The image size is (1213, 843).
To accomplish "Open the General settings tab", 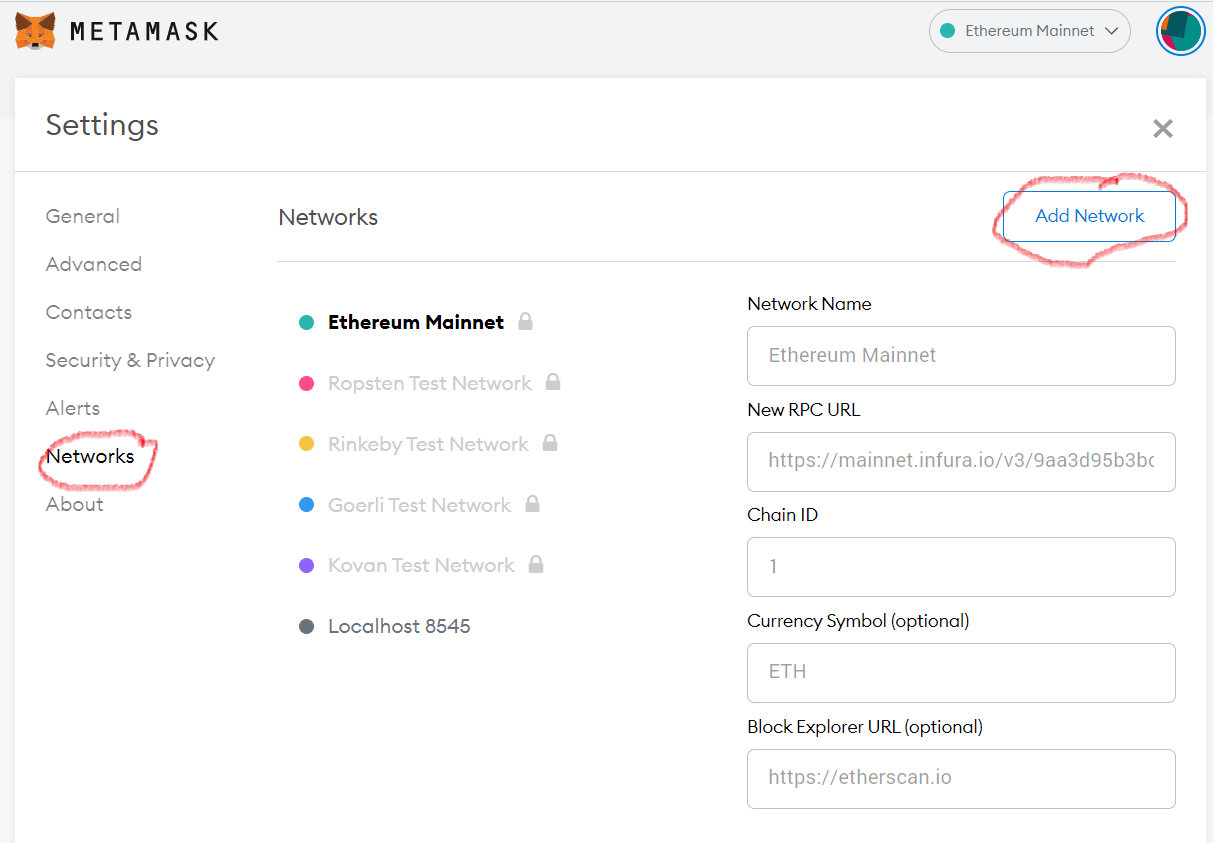I will coord(83,216).
